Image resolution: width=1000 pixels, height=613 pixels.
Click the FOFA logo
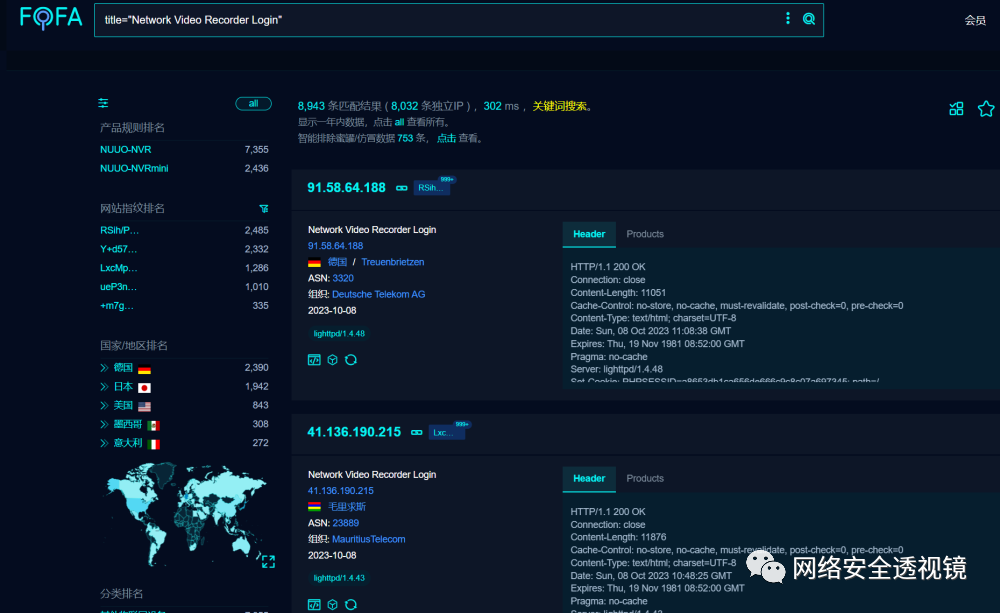coord(51,18)
